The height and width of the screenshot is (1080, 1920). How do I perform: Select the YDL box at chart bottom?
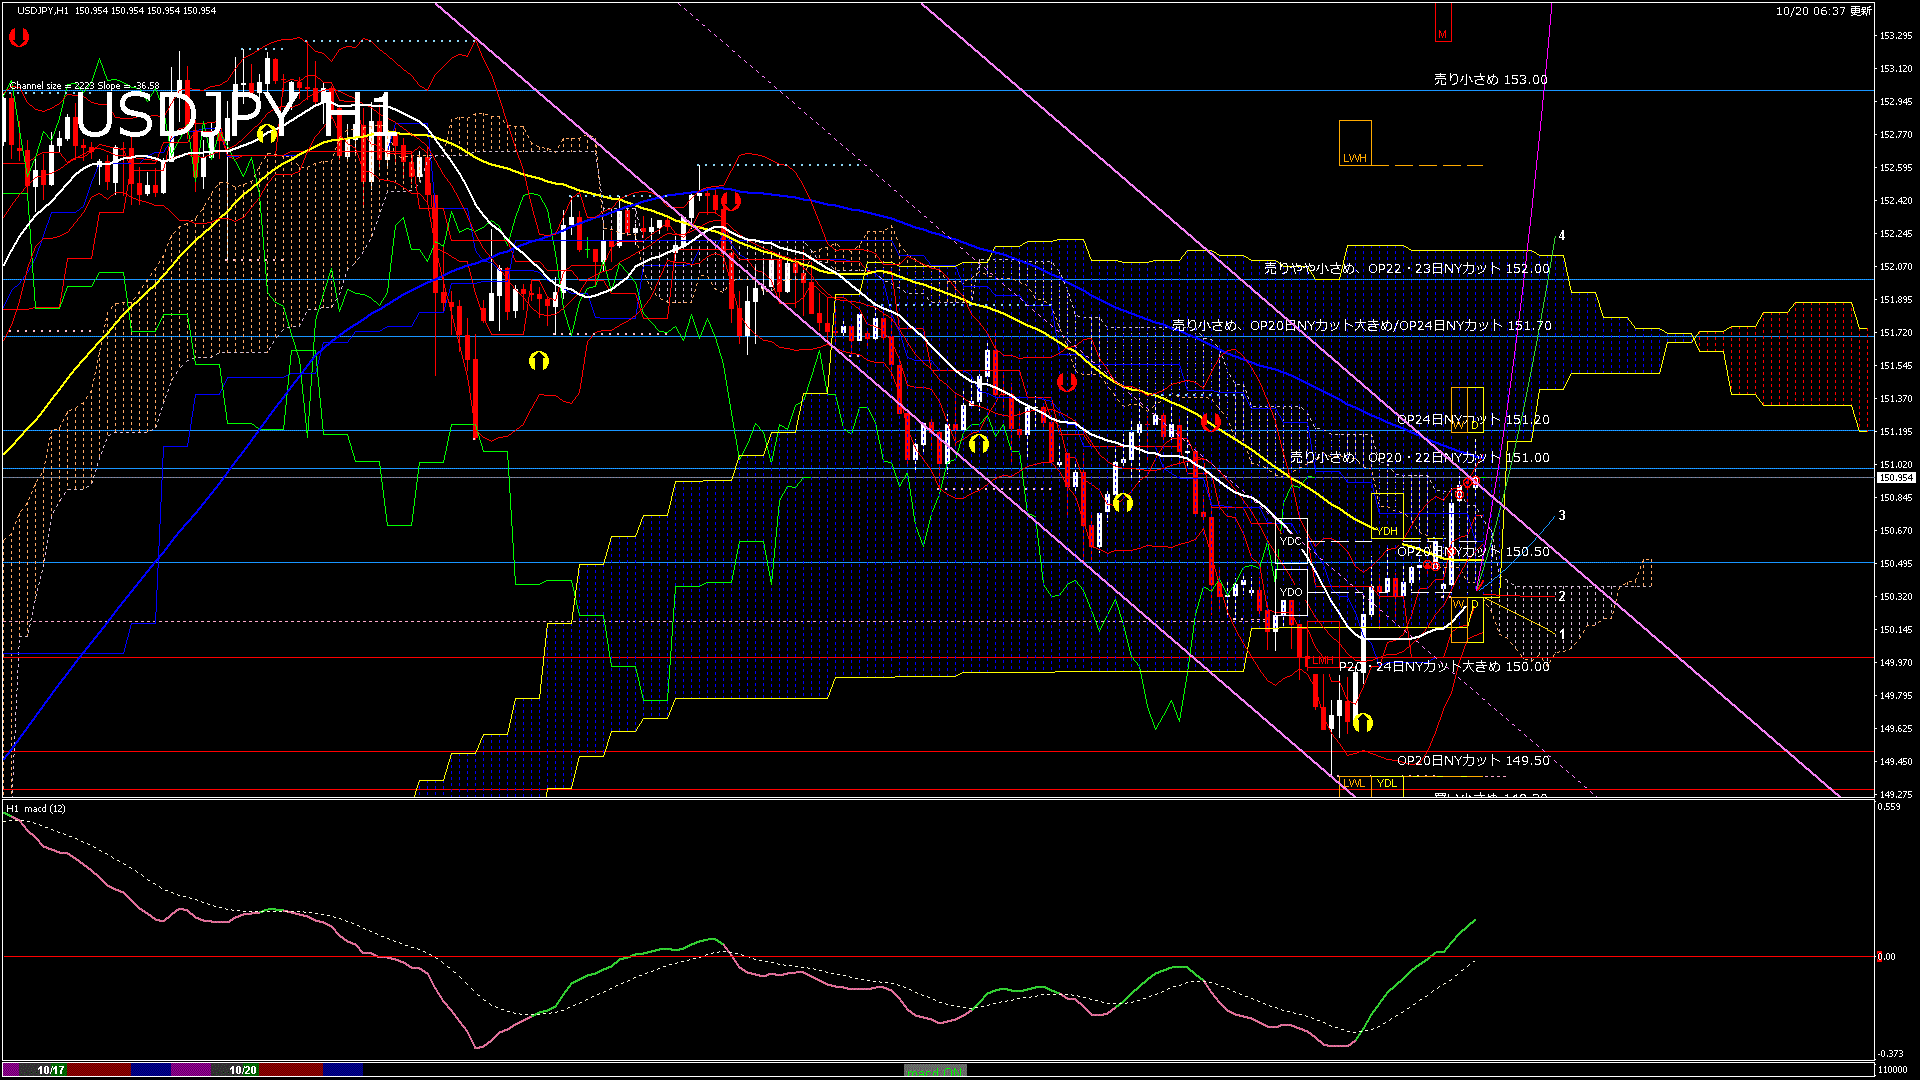[1387, 784]
